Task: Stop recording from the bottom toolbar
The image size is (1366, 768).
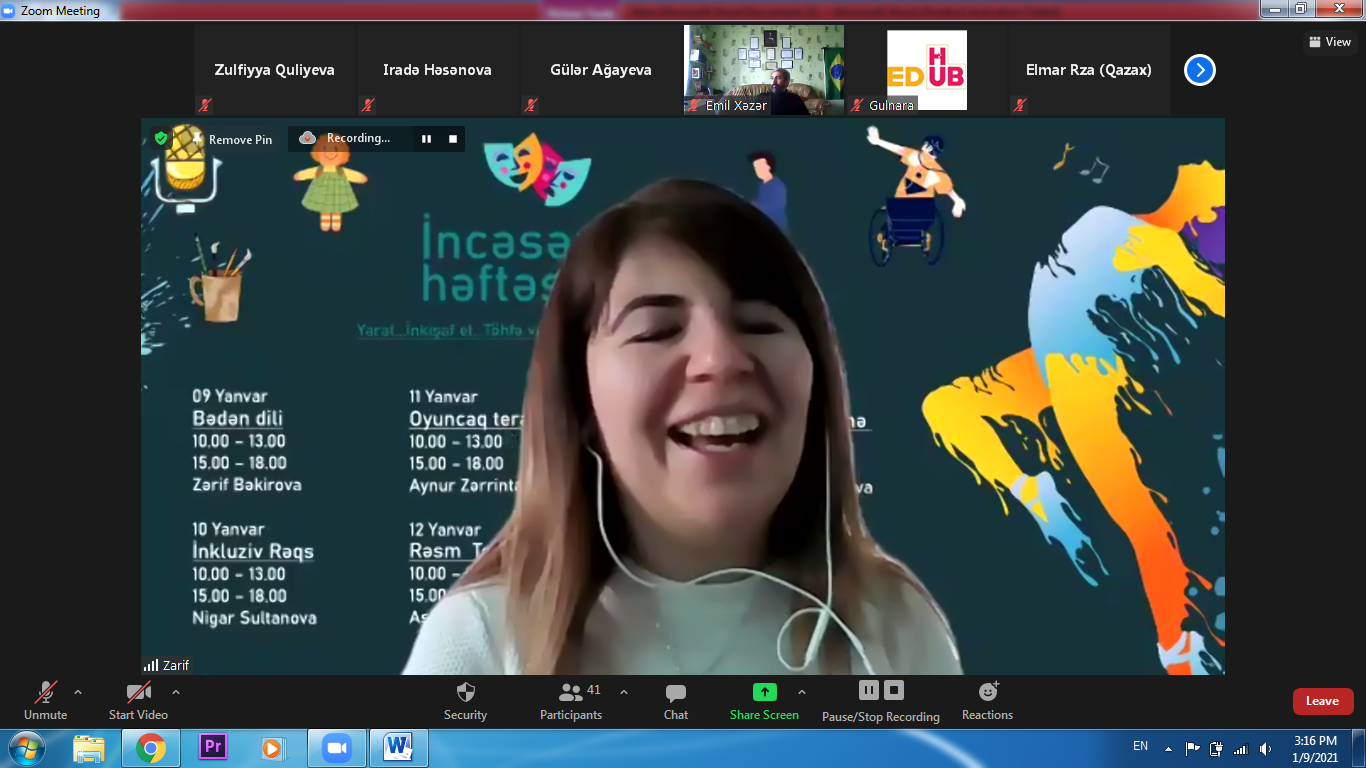Action: point(894,690)
